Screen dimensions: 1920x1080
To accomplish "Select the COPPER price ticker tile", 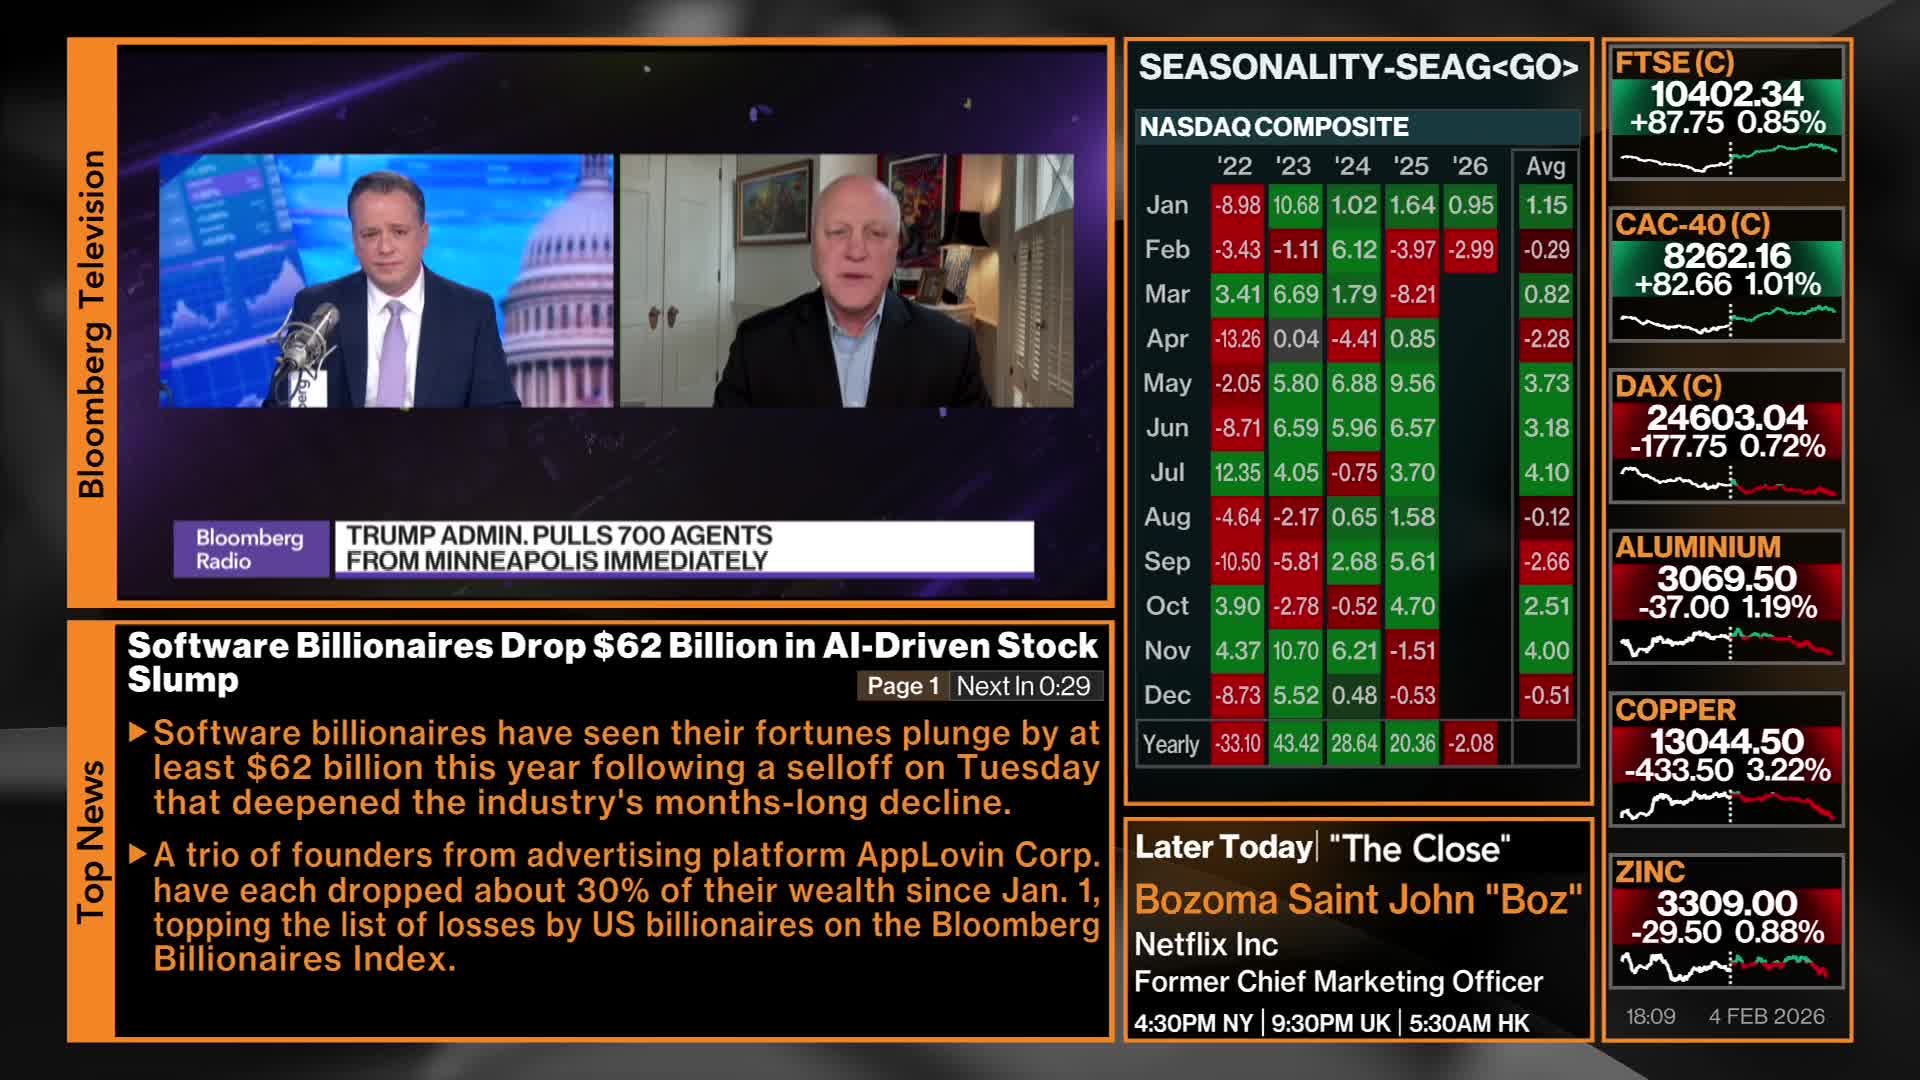I will pyautogui.click(x=1726, y=759).
